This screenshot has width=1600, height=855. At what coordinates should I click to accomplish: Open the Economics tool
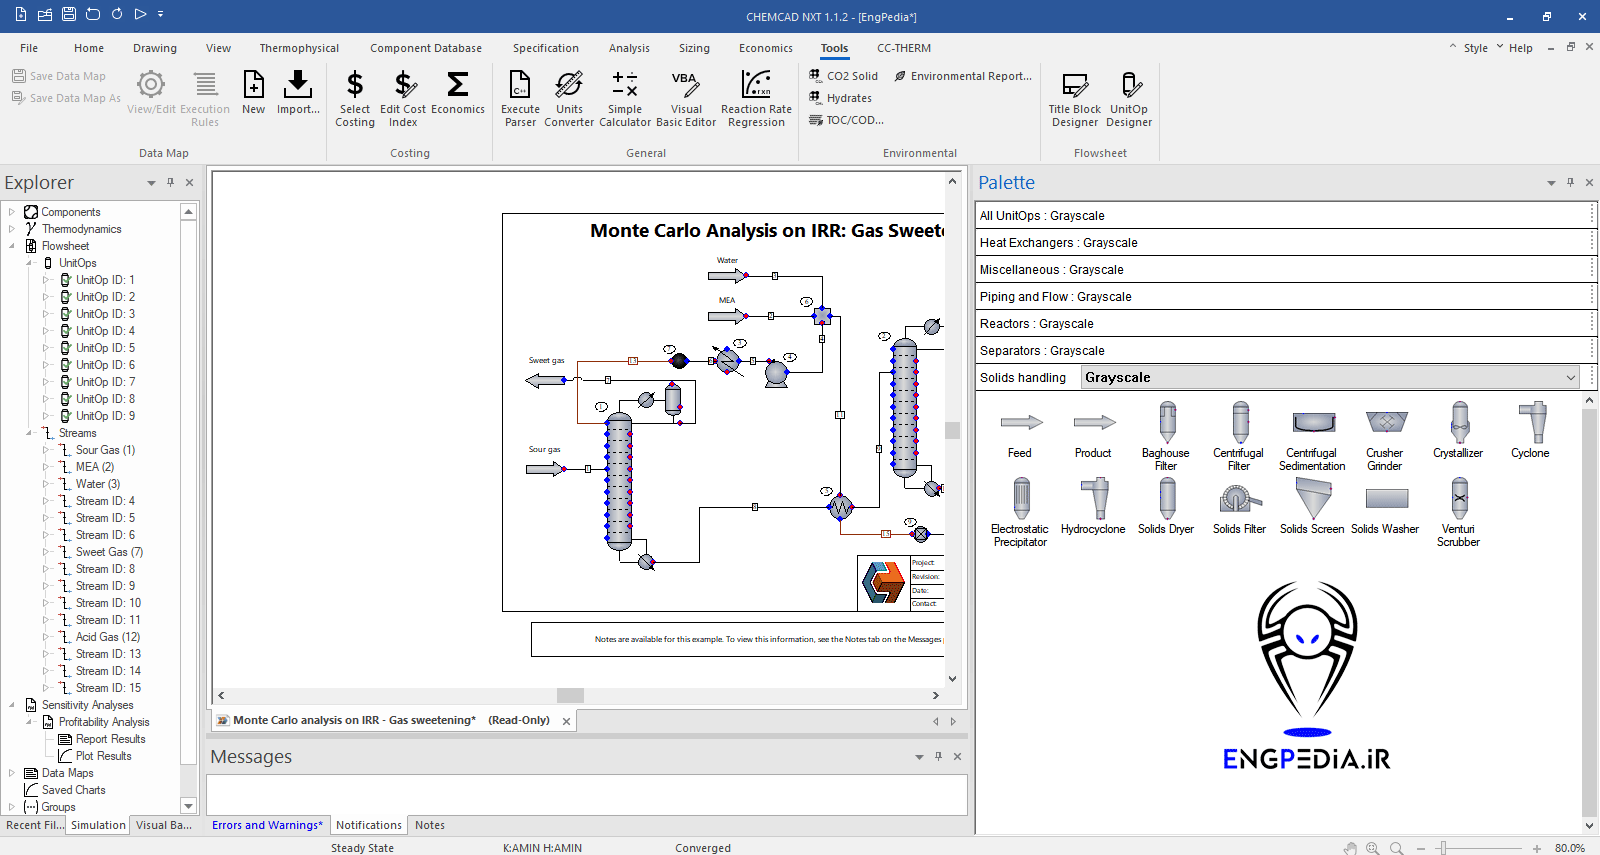(458, 92)
